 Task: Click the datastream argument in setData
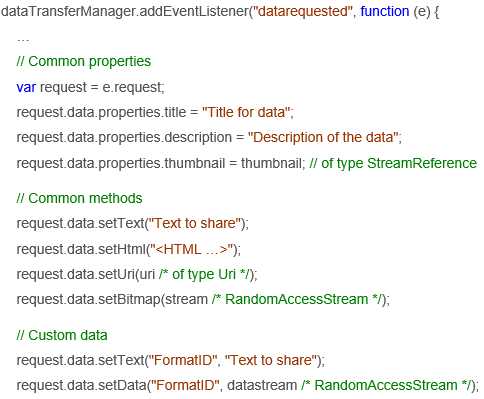coord(262,386)
